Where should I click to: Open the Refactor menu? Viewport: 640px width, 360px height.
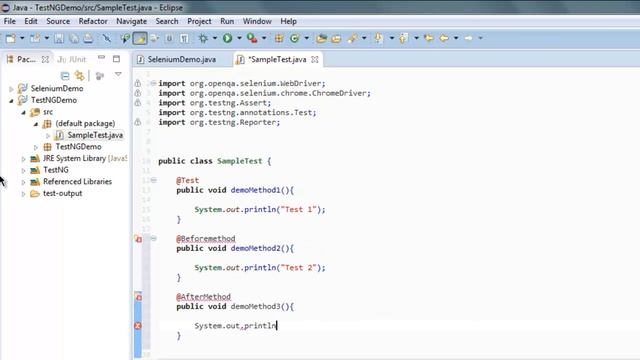(x=93, y=21)
